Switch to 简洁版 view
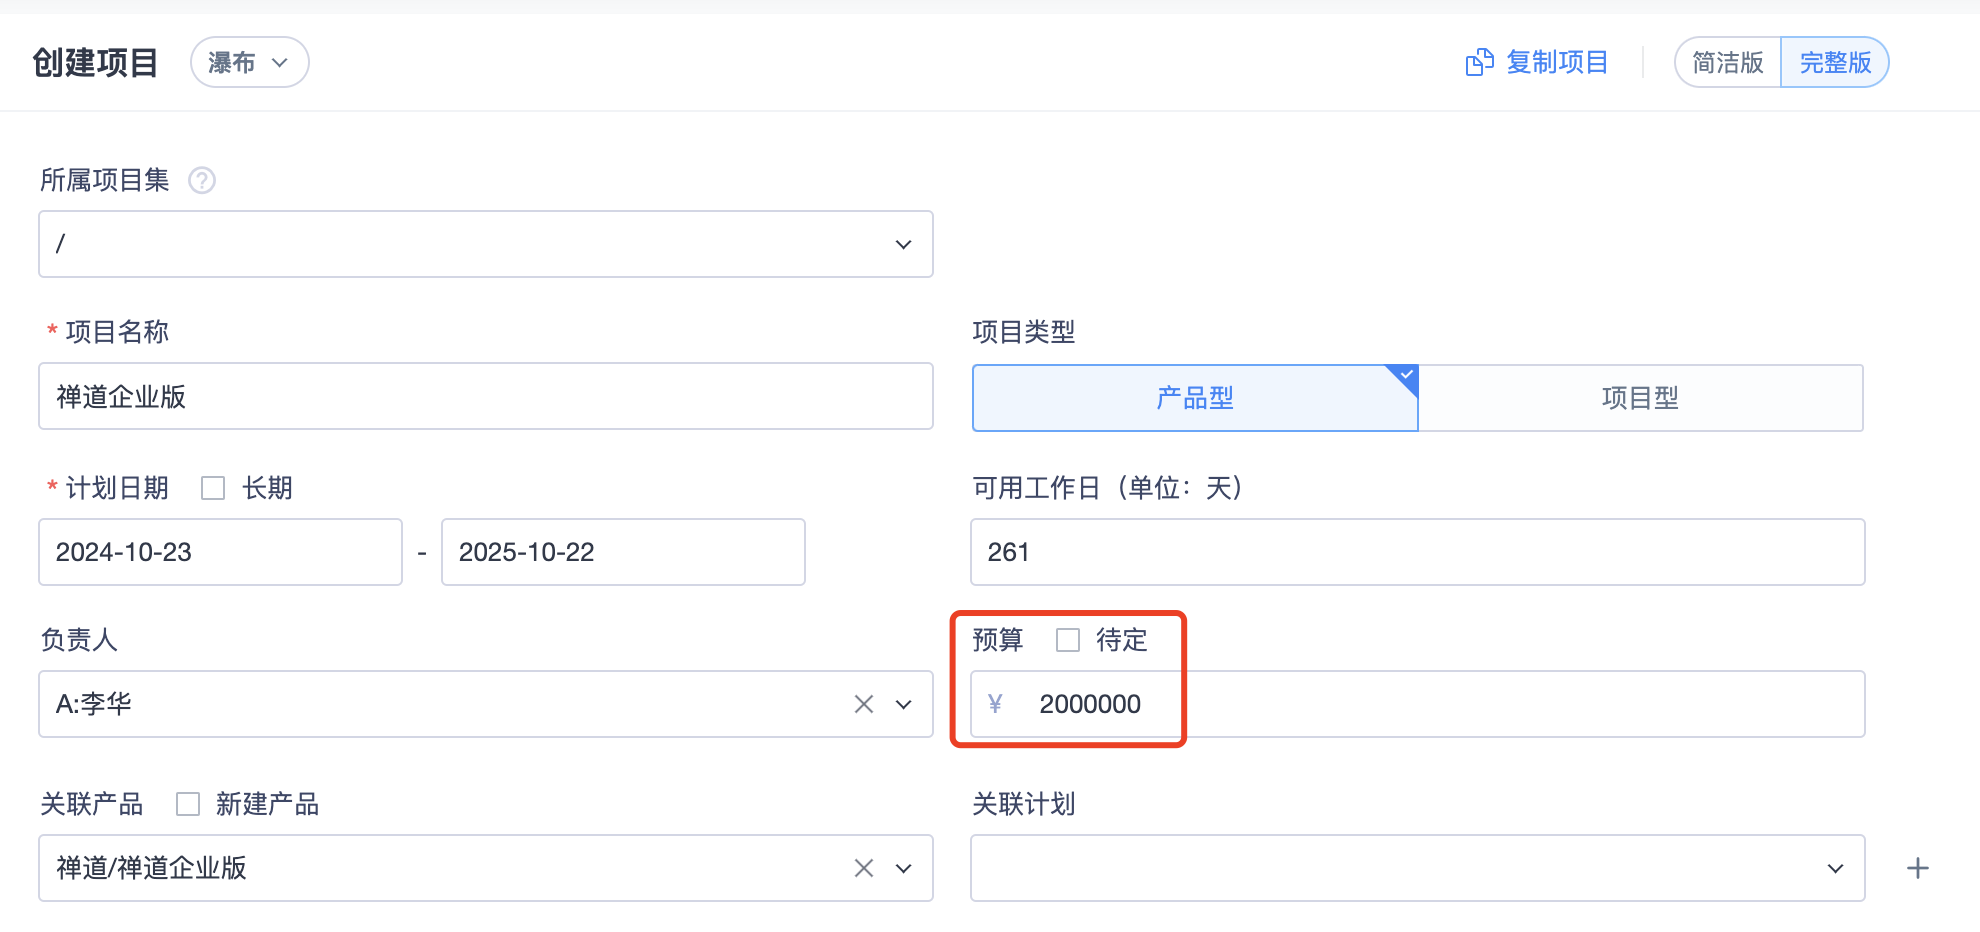The image size is (1980, 932). (x=1727, y=63)
